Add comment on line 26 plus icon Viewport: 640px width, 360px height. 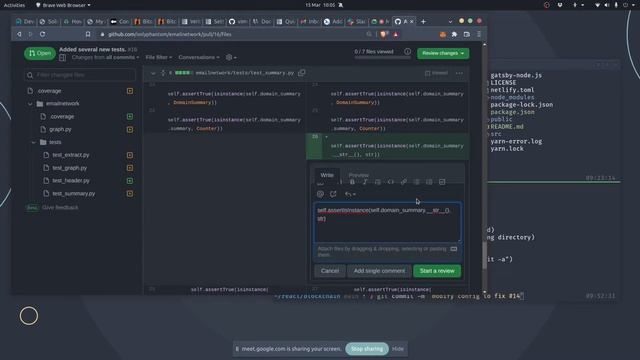pos(326,137)
